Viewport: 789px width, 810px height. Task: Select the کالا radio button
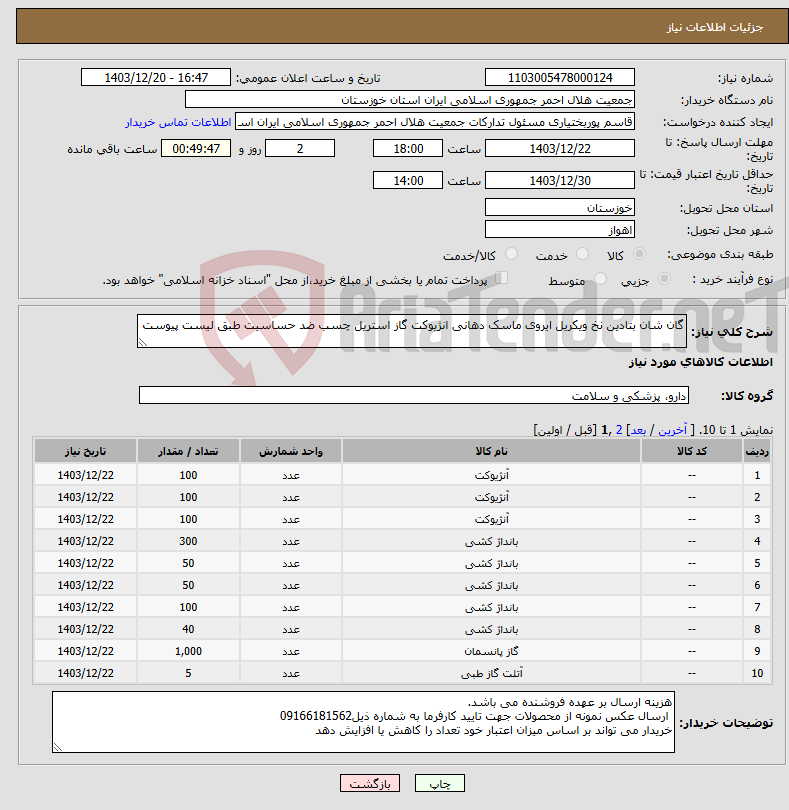coord(639,254)
